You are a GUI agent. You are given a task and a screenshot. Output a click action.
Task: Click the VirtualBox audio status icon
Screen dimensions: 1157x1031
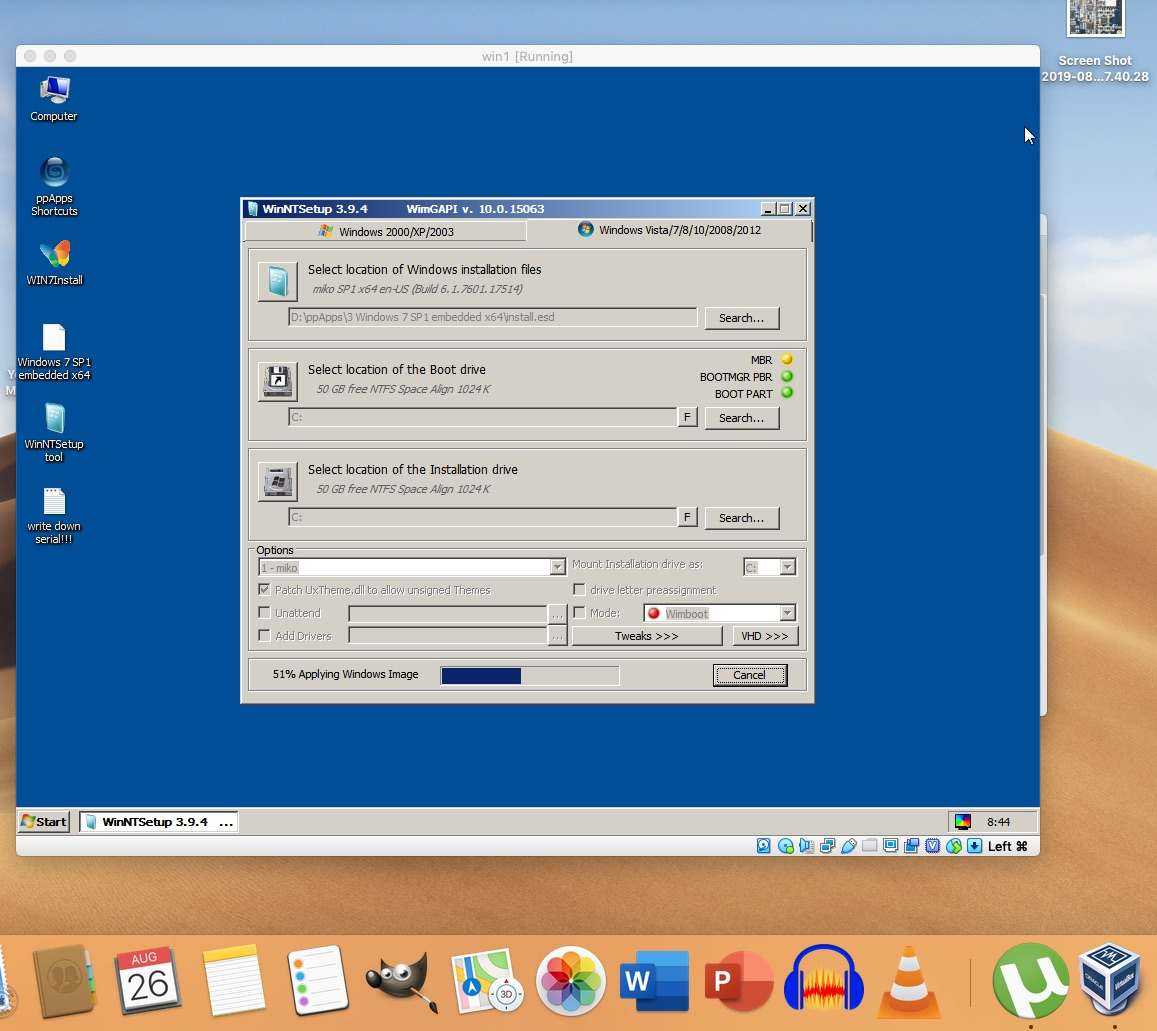tap(806, 846)
